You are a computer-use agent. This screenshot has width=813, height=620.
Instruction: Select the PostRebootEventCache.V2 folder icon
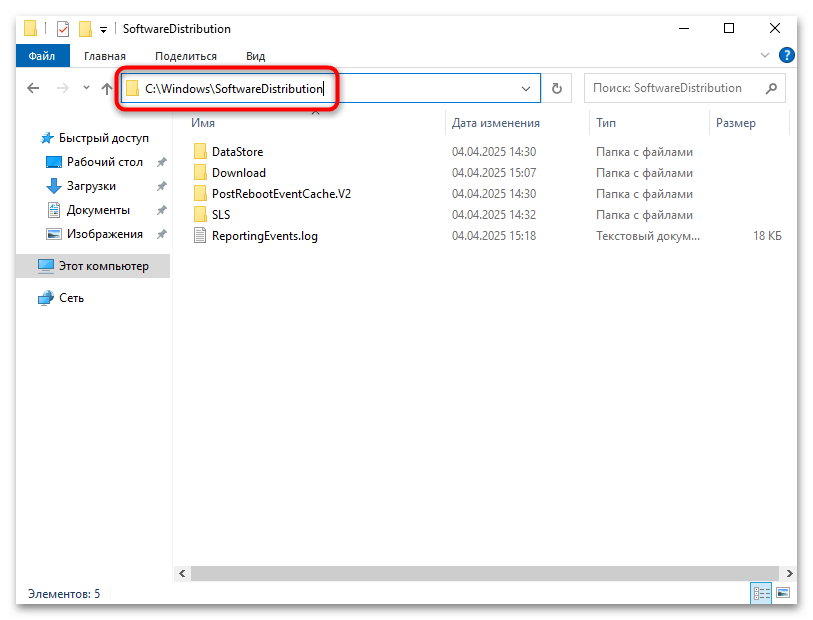pyautogui.click(x=200, y=194)
